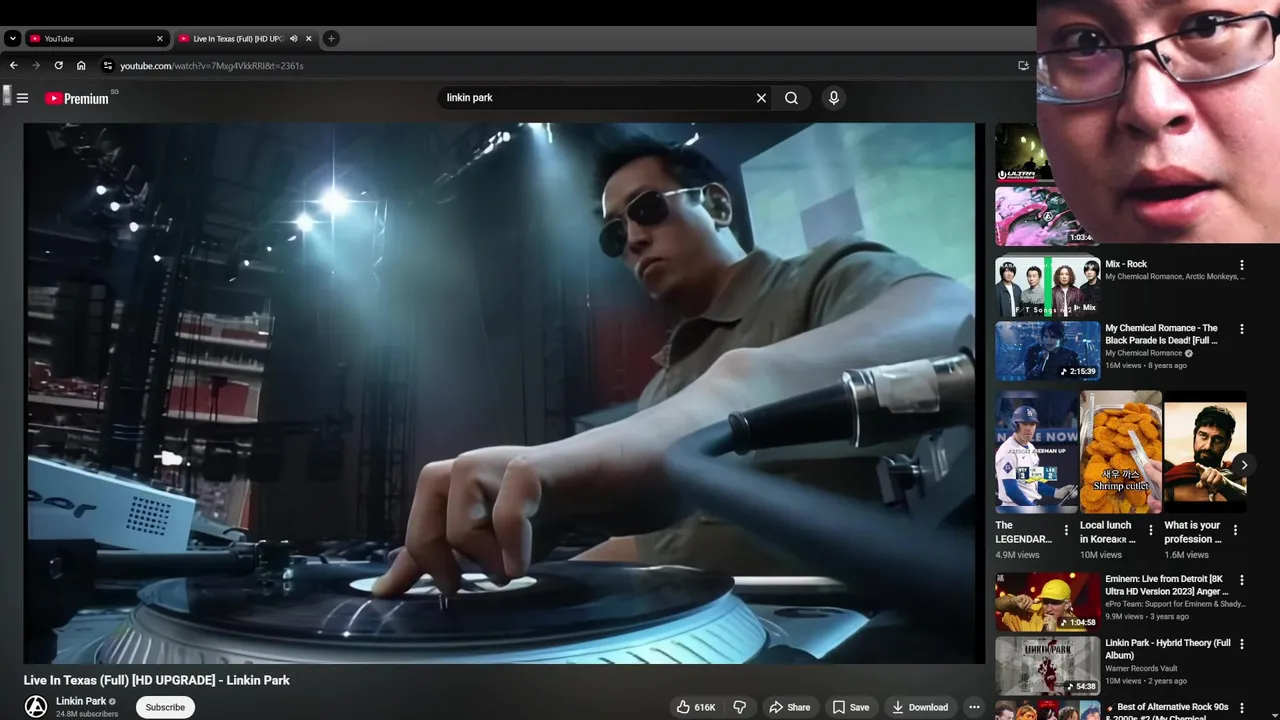Open options for 'What is your profession' Short
This screenshot has width=1280, height=720.
pyautogui.click(x=1235, y=531)
